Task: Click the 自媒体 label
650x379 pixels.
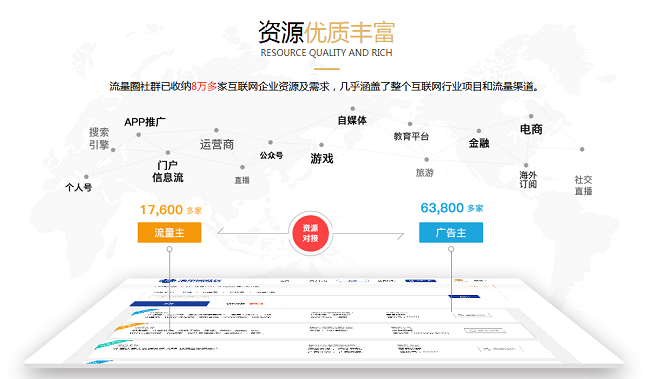Action: point(352,121)
